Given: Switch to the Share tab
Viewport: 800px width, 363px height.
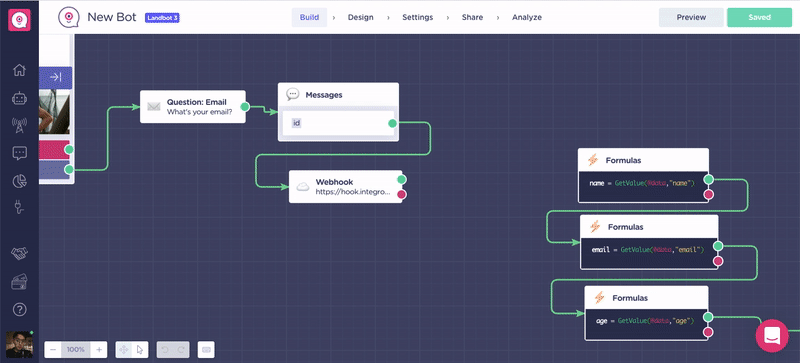Looking at the screenshot, I should pos(472,17).
